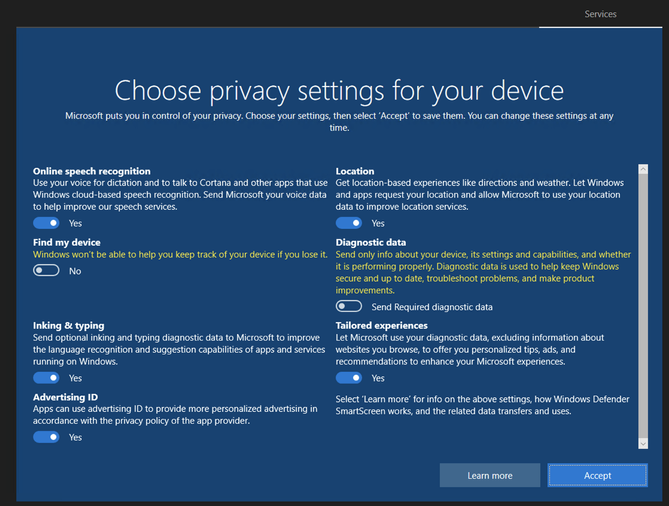The width and height of the screenshot is (669, 506).
Task: Click the 'Location' heading
Action: pos(355,171)
